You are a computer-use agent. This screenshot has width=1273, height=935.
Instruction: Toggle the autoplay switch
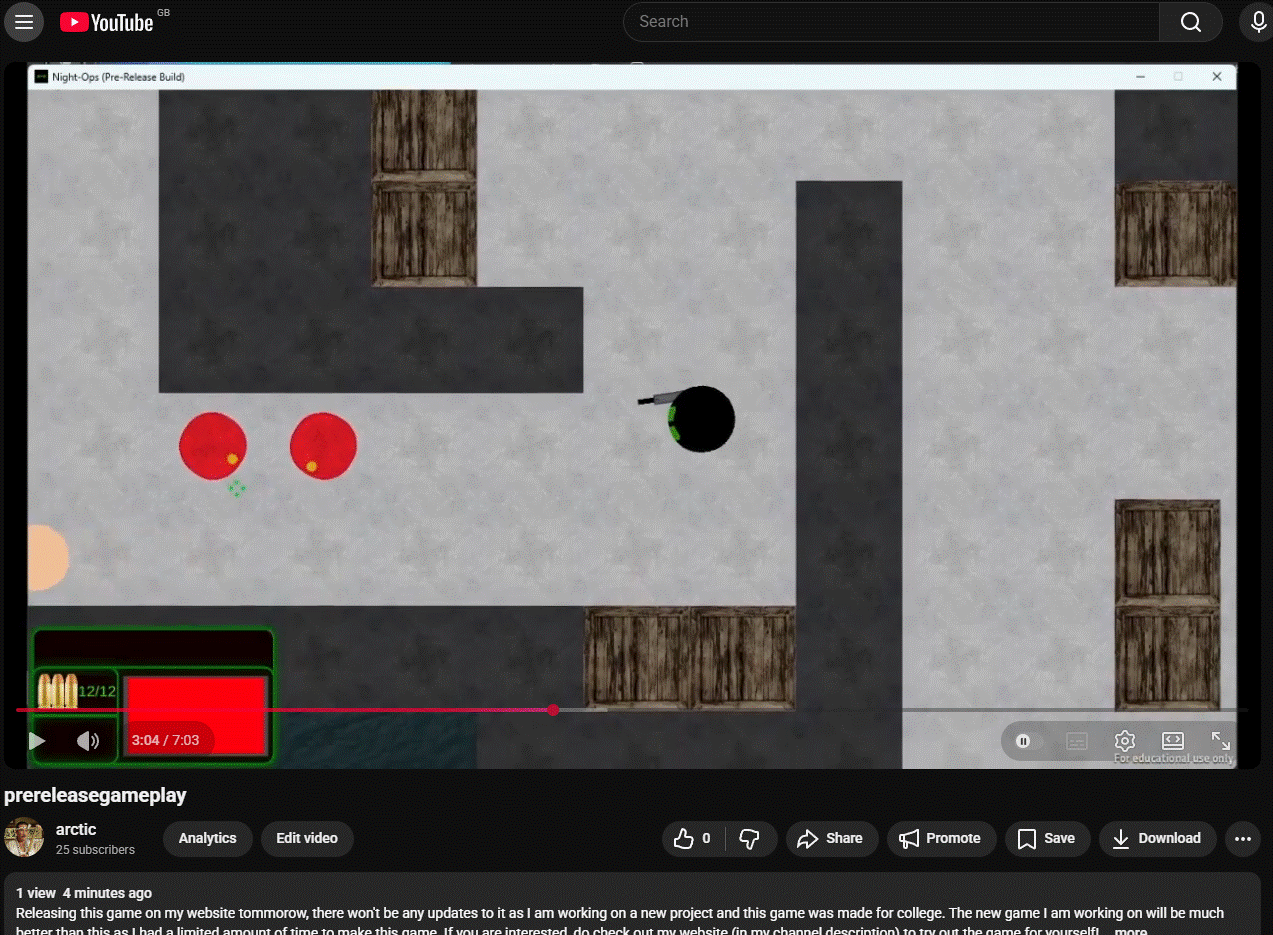coord(1029,741)
